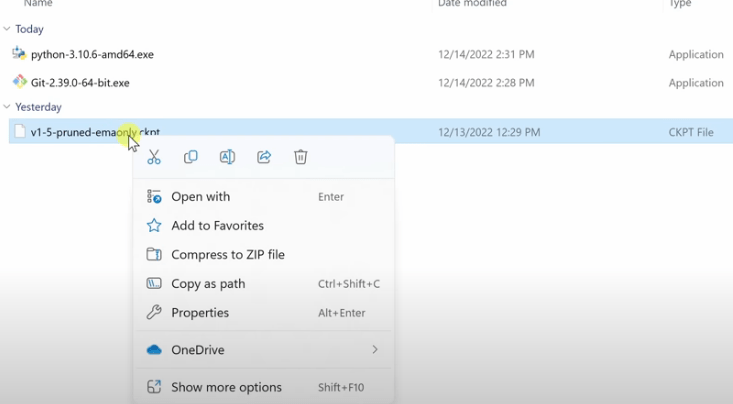Click the Share icon in context menu

(x=264, y=157)
